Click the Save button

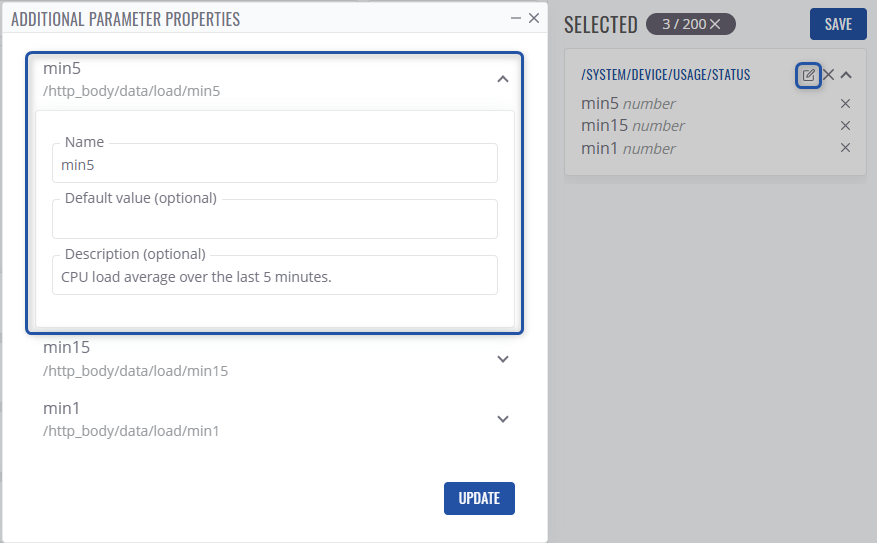pyautogui.click(x=838, y=24)
